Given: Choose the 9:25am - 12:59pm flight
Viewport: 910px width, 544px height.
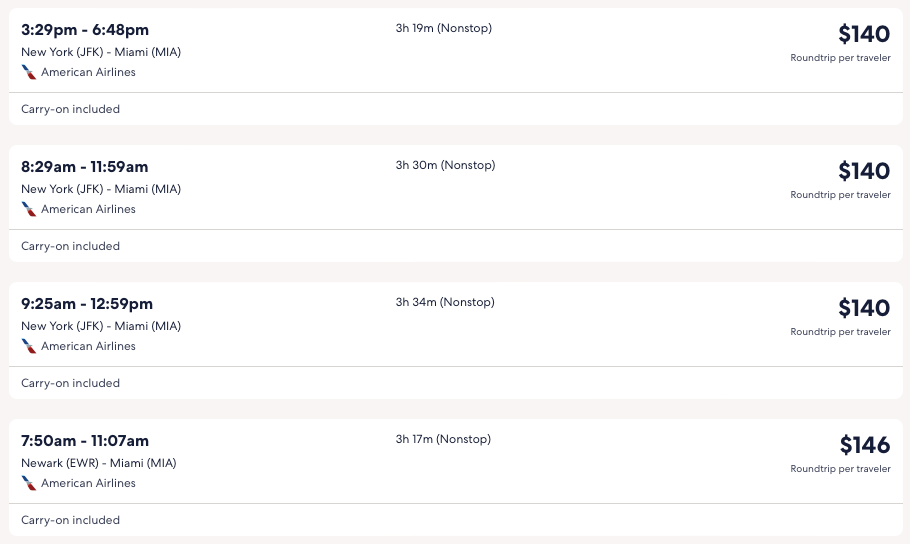Looking at the screenshot, I should (87, 304).
